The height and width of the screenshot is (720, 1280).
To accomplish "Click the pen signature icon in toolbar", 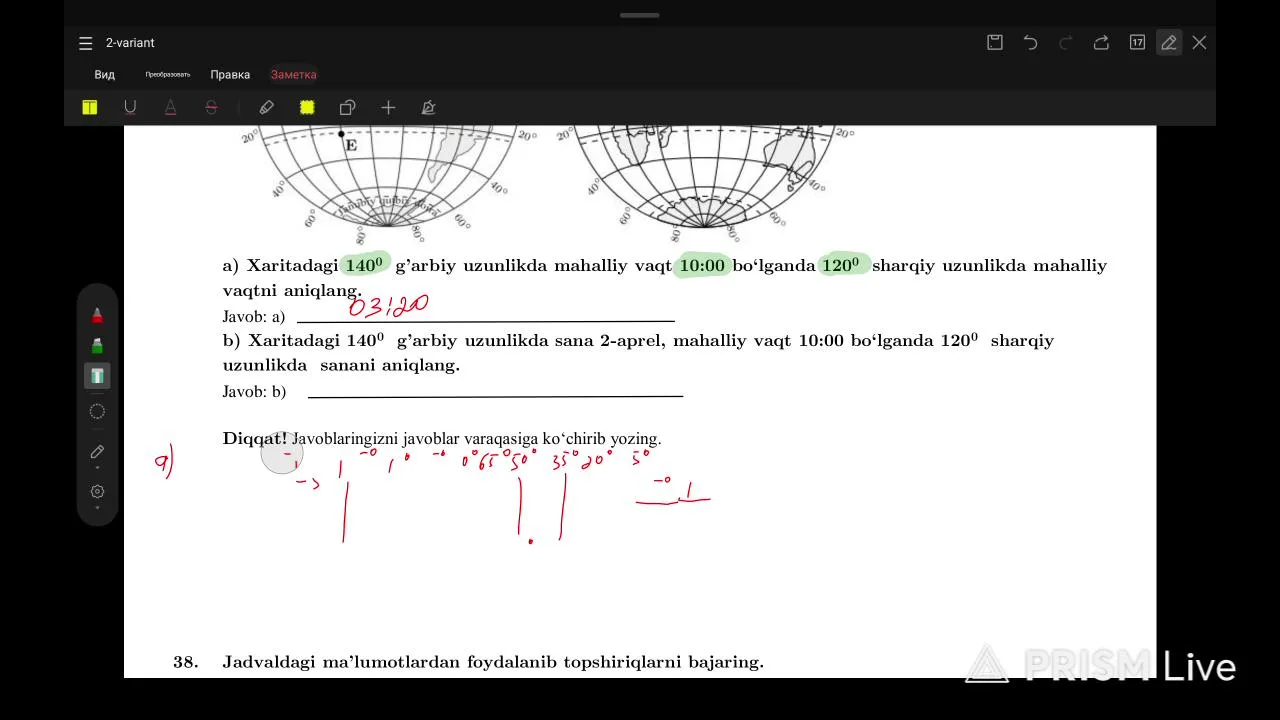I will [x=428, y=107].
